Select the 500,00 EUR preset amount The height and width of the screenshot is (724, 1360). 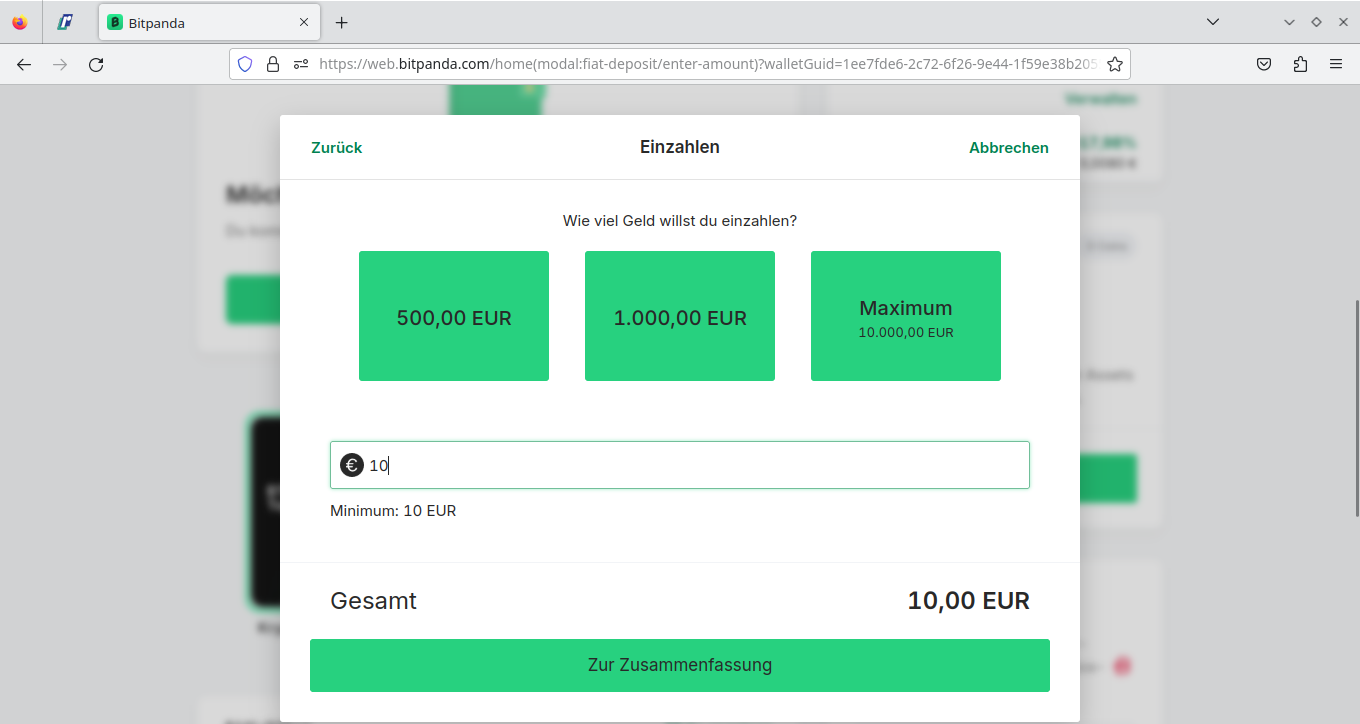[x=454, y=316]
